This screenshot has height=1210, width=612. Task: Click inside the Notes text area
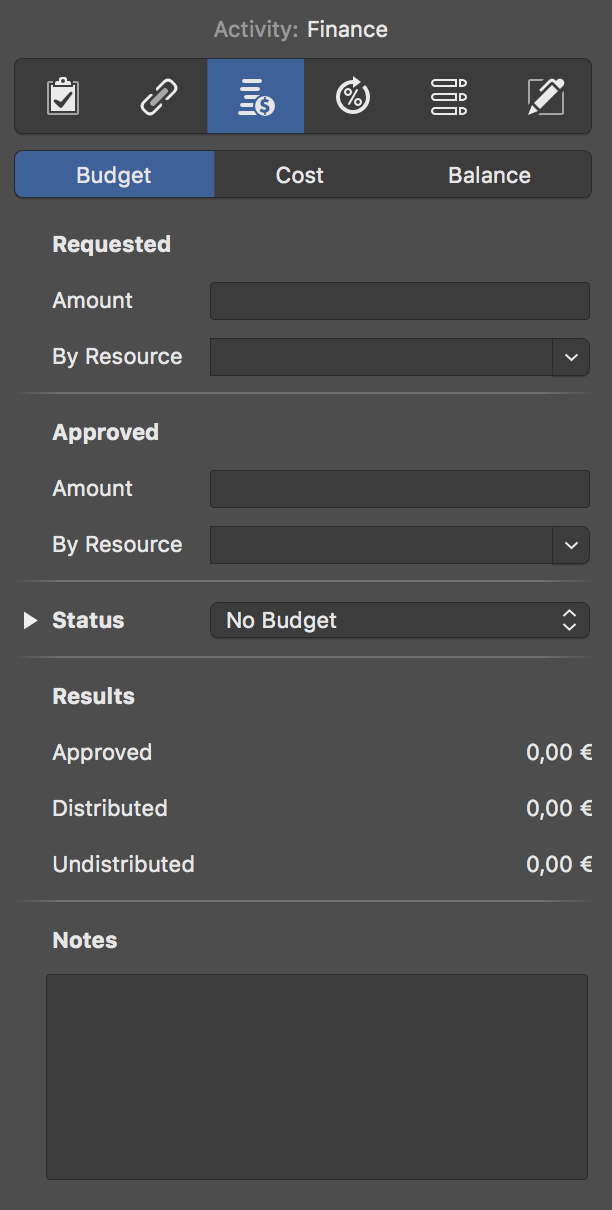(316, 1076)
